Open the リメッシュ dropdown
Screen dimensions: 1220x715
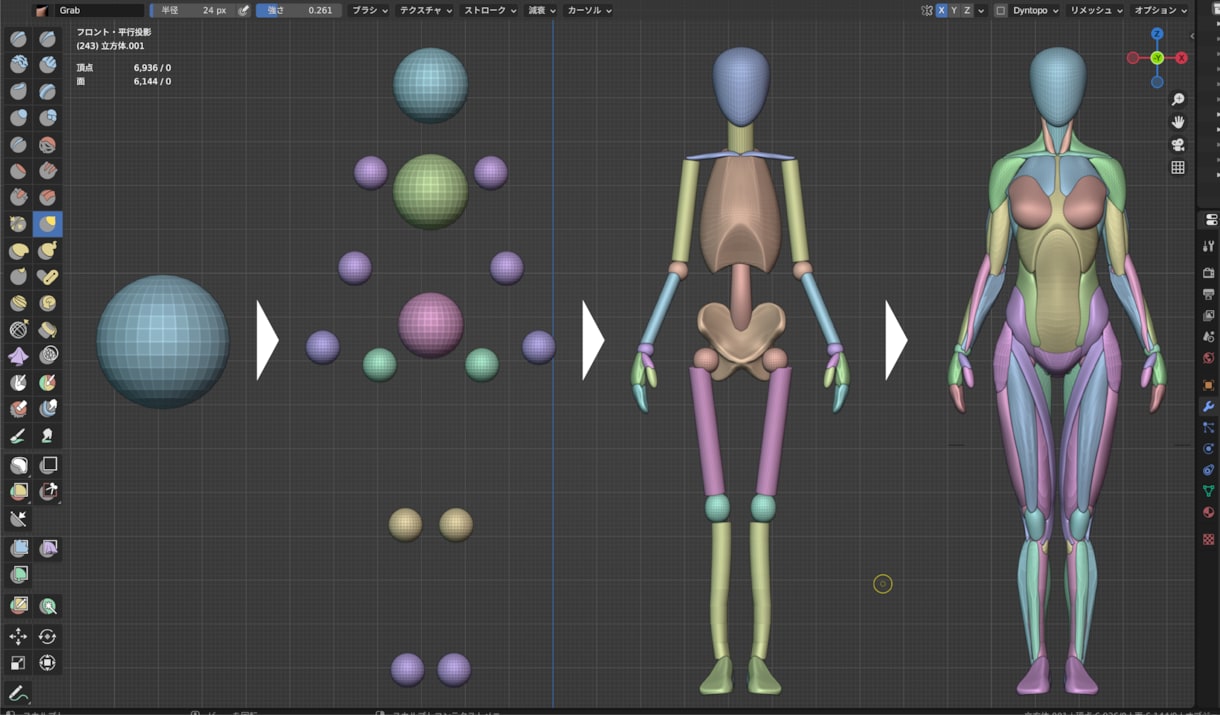pos(1095,10)
